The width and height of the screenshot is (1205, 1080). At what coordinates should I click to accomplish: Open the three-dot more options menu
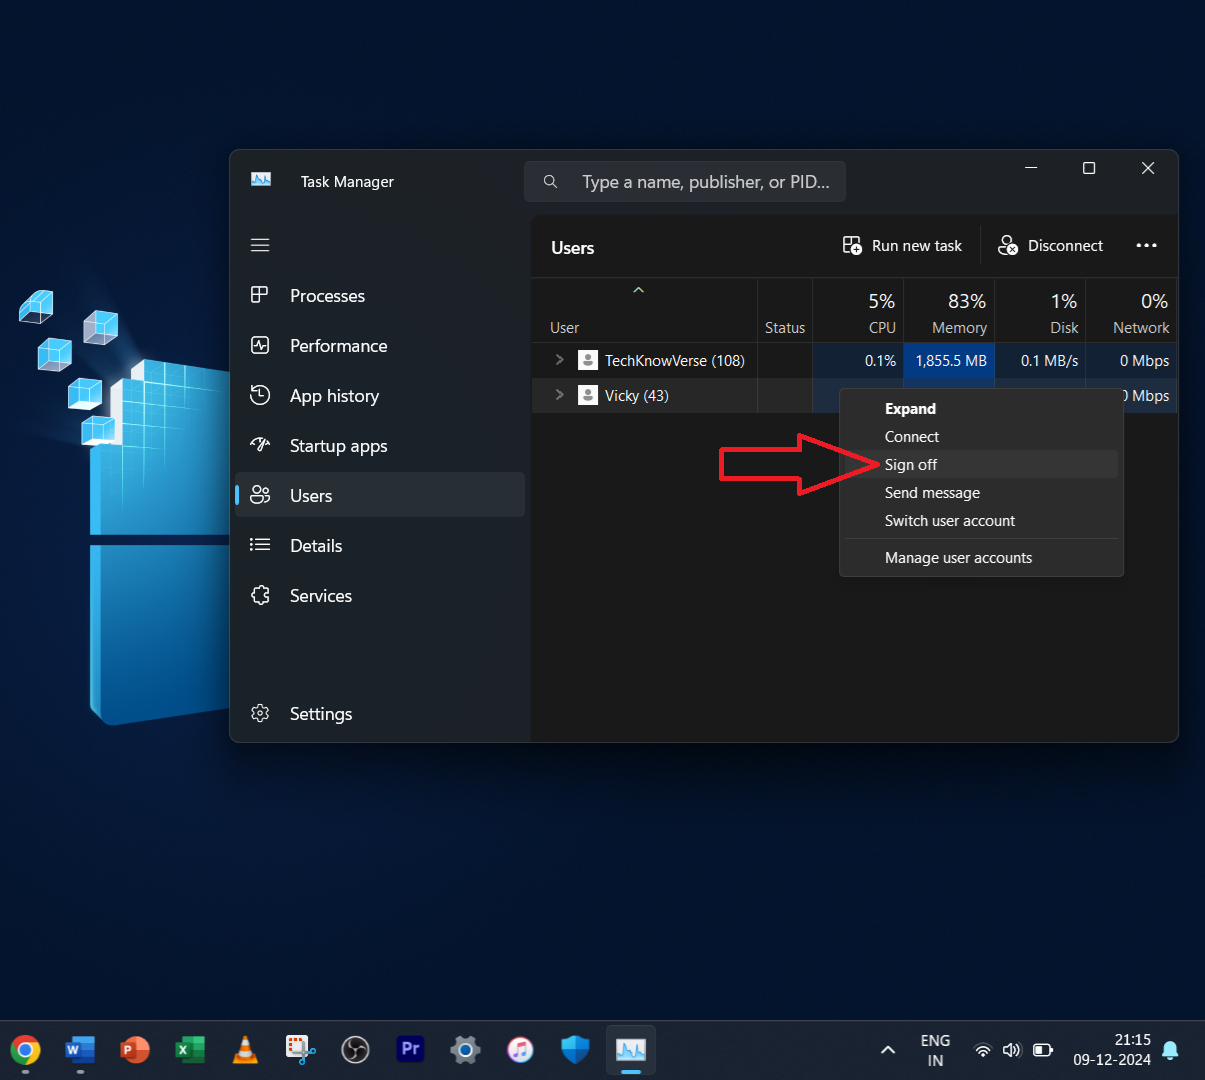tap(1146, 246)
